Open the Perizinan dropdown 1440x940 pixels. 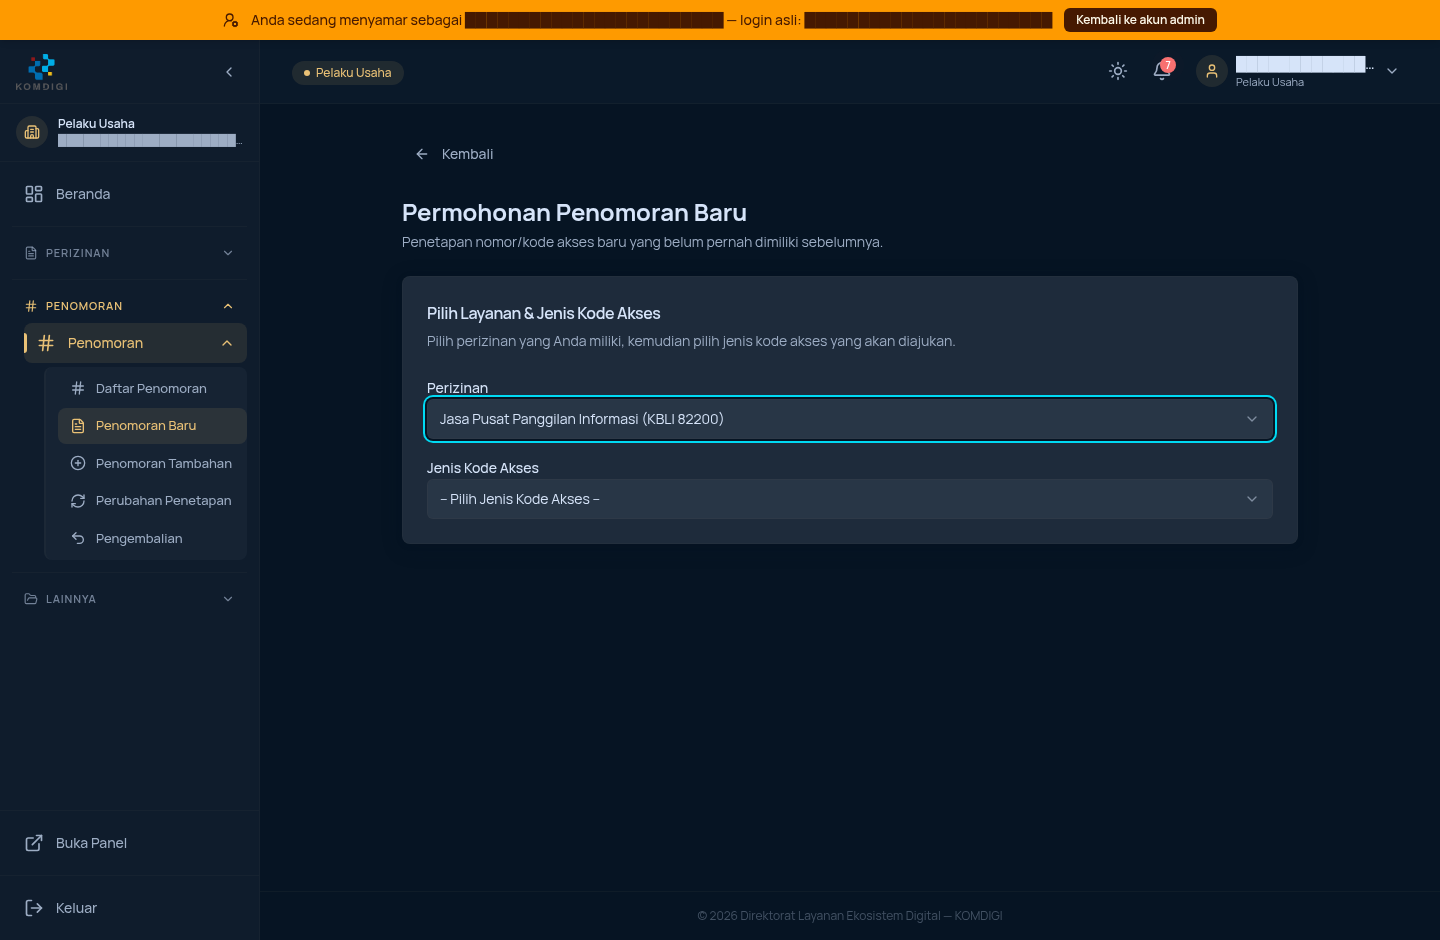pos(850,419)
